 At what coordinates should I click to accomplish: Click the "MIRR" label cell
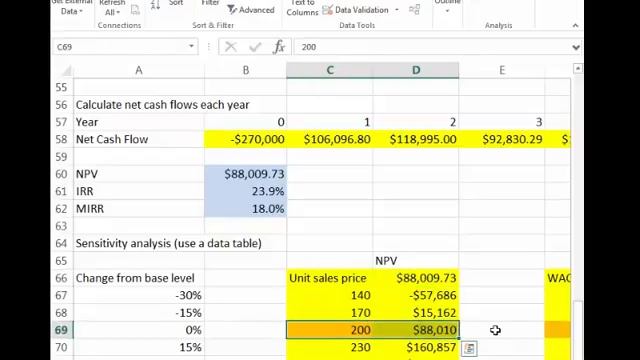(139, 209)
